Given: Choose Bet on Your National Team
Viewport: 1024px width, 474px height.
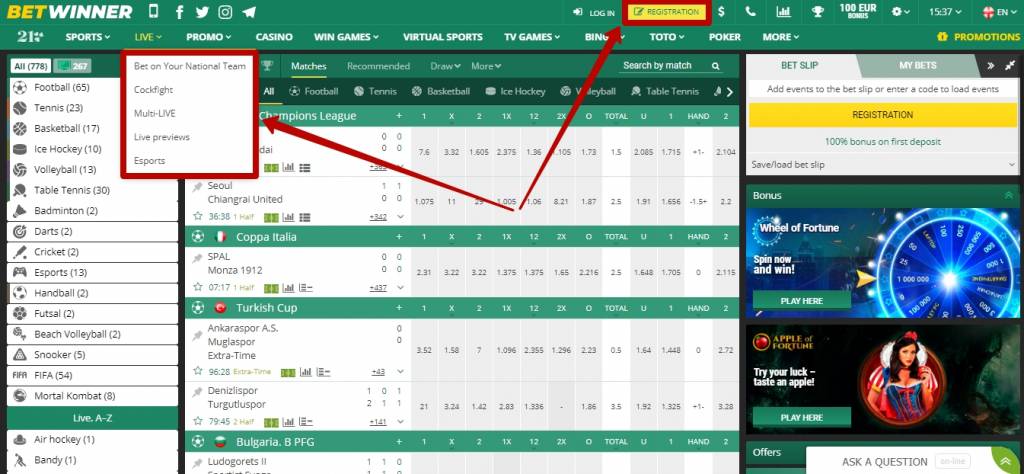Looking at the screenshot, I should tap(190, 66).
